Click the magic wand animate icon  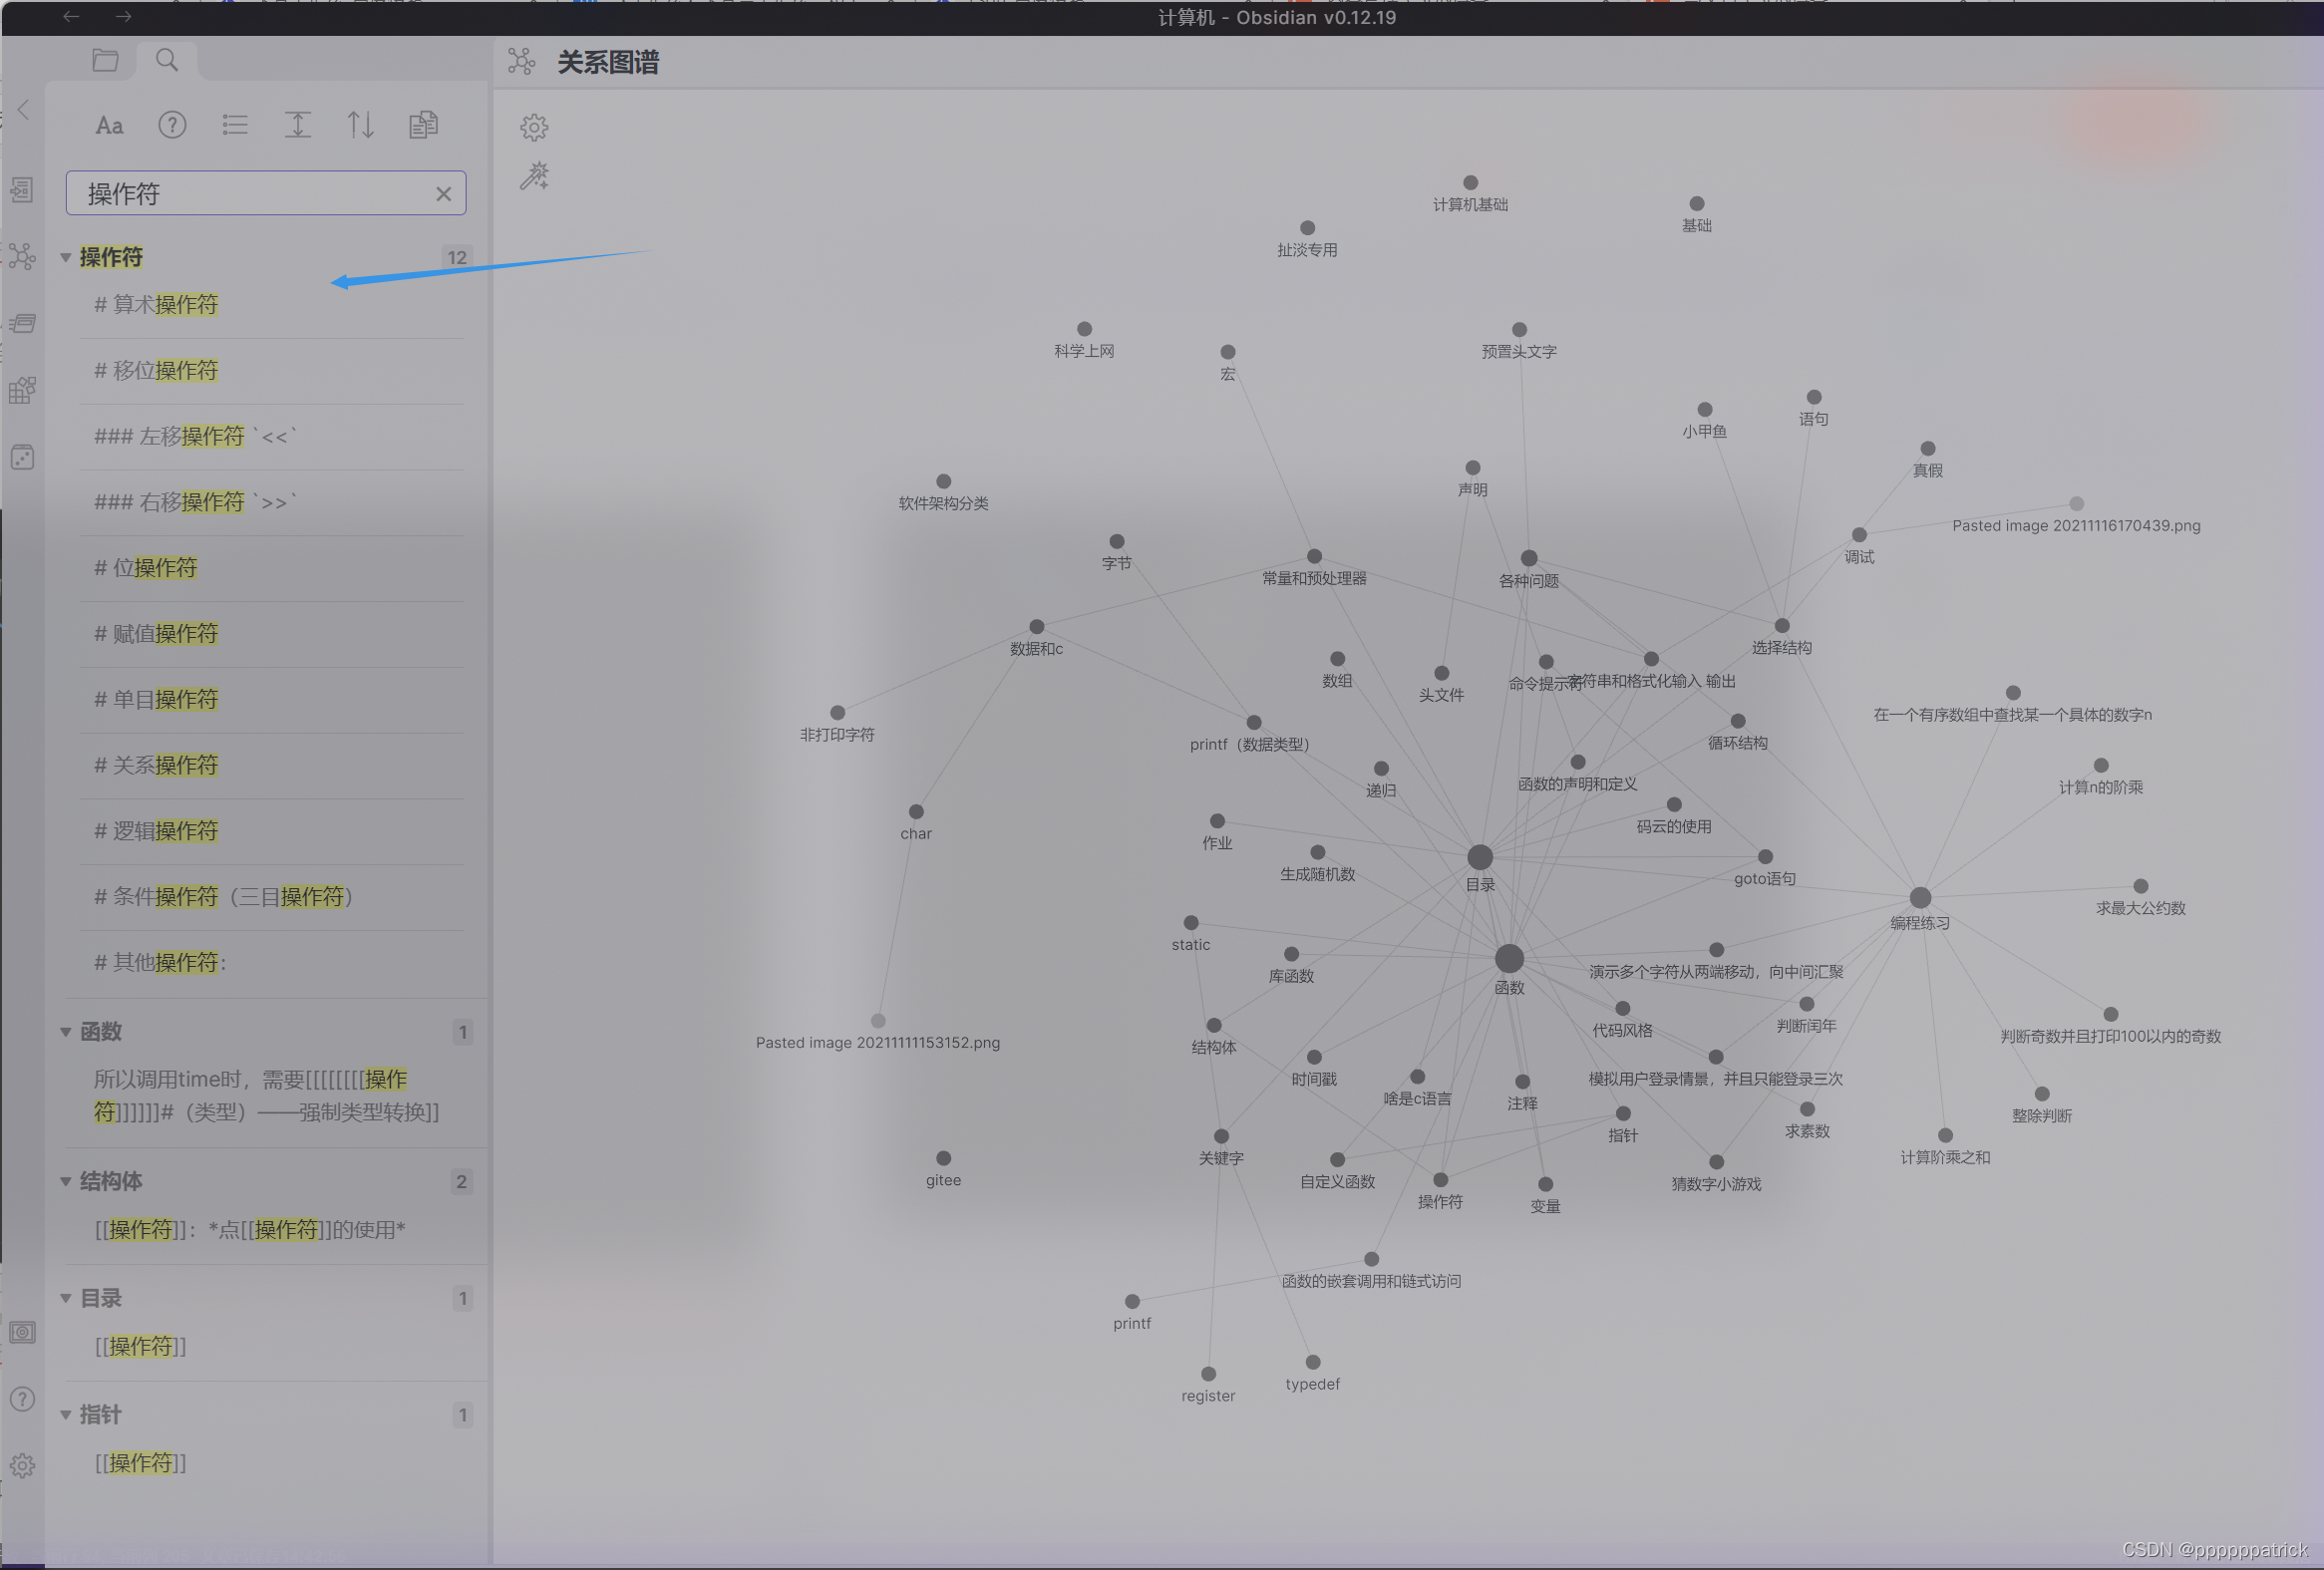534,177
